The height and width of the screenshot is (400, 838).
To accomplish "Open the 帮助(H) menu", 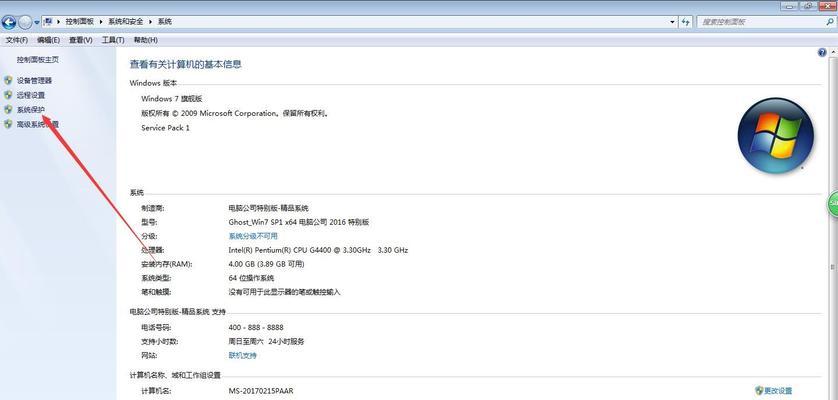I will (x=145, y=40).
